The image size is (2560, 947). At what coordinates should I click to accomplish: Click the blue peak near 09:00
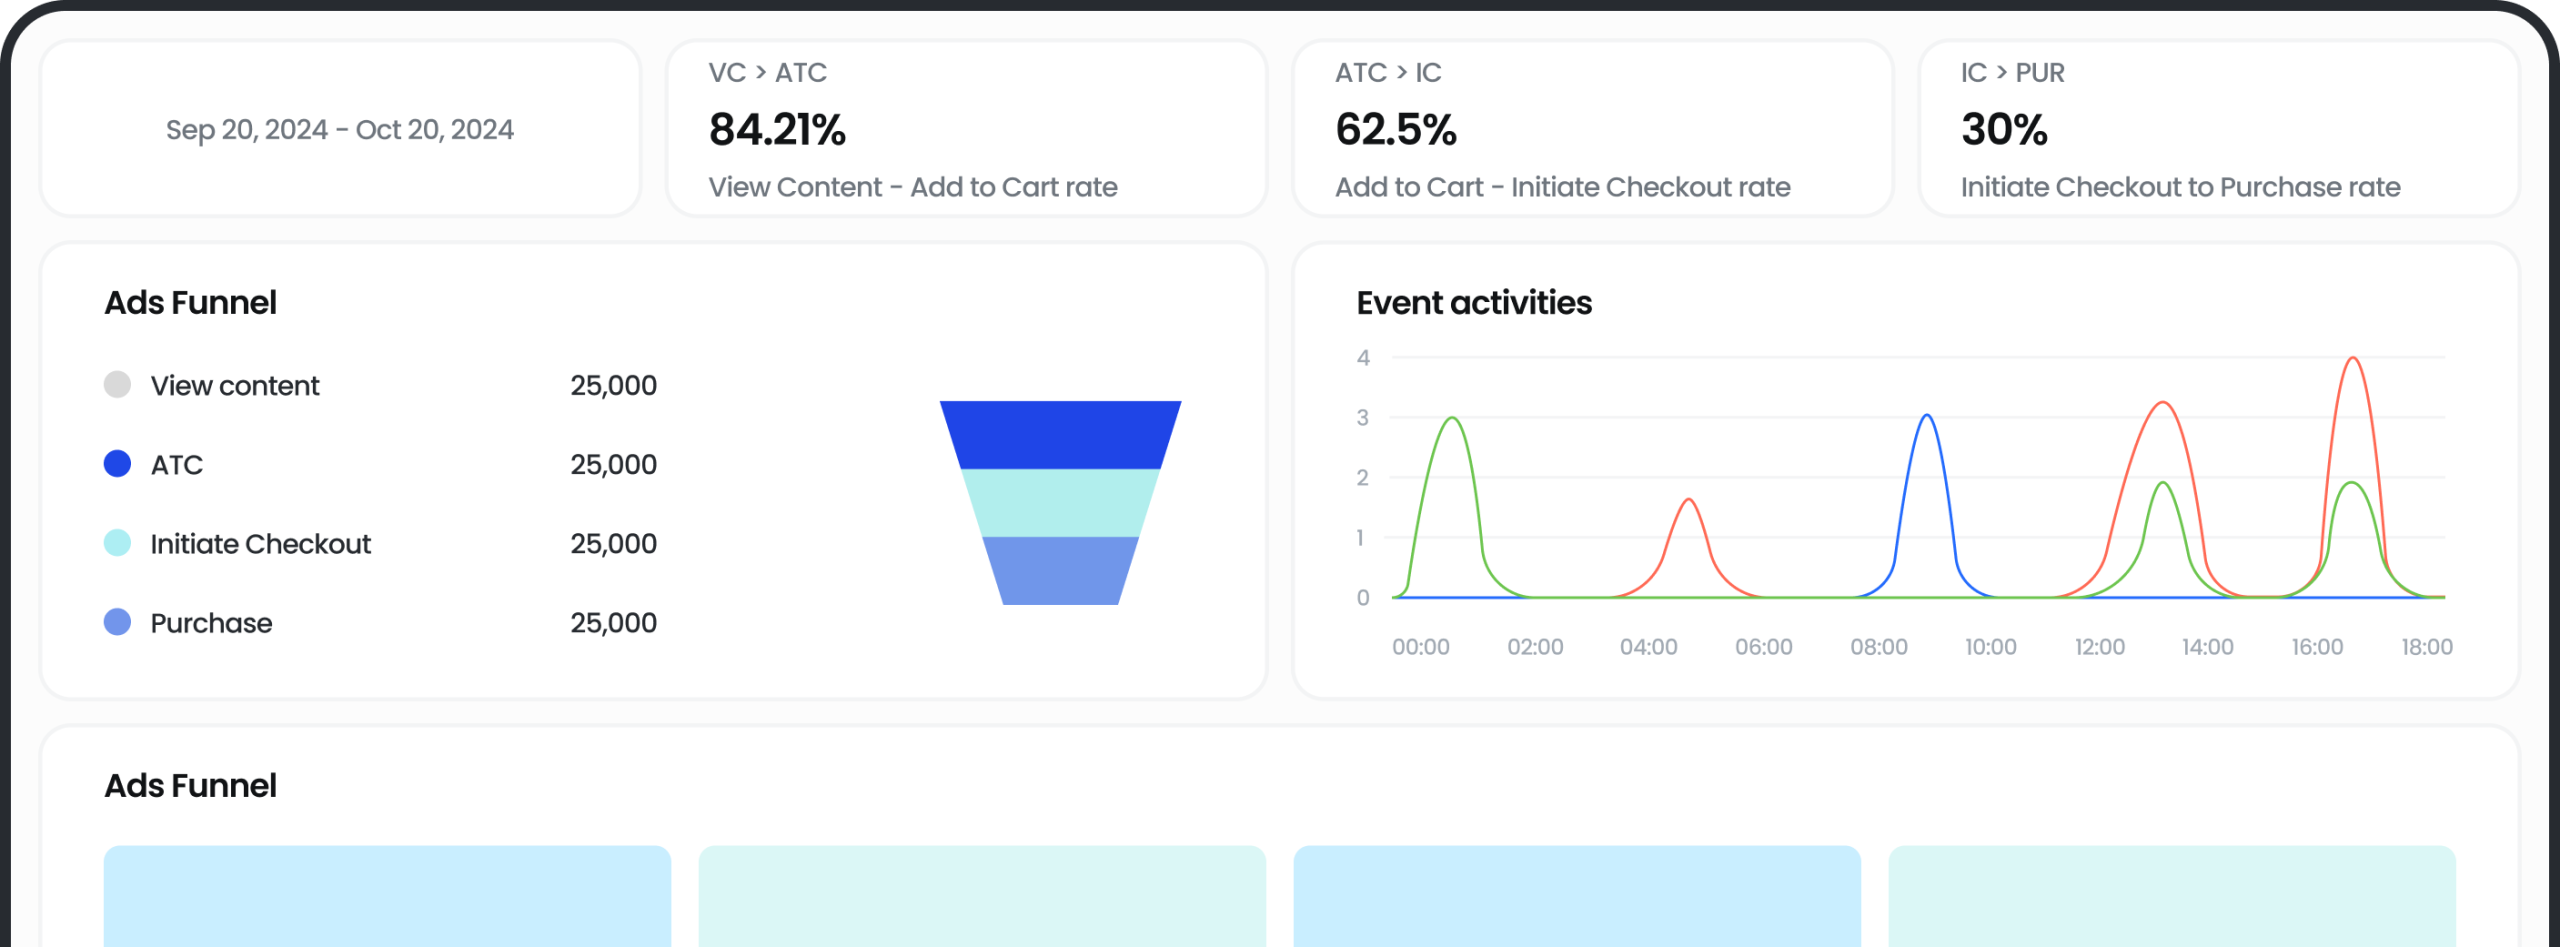tap(1926, 416)
